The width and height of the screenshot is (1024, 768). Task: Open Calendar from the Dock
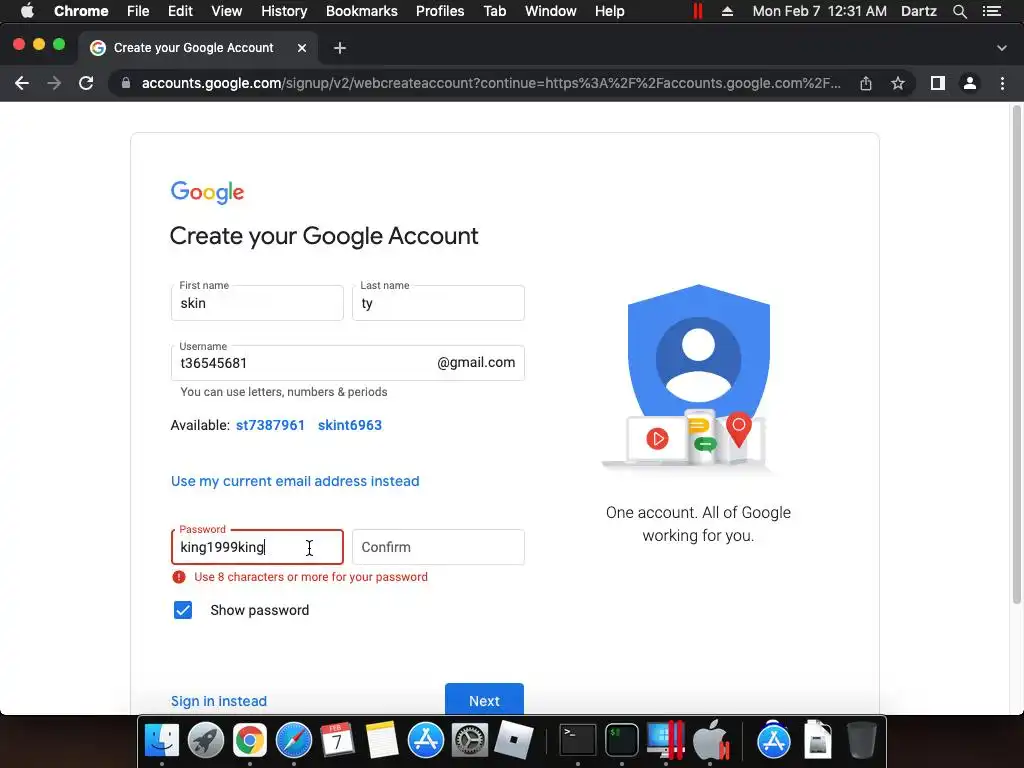[x=338, y=741]
